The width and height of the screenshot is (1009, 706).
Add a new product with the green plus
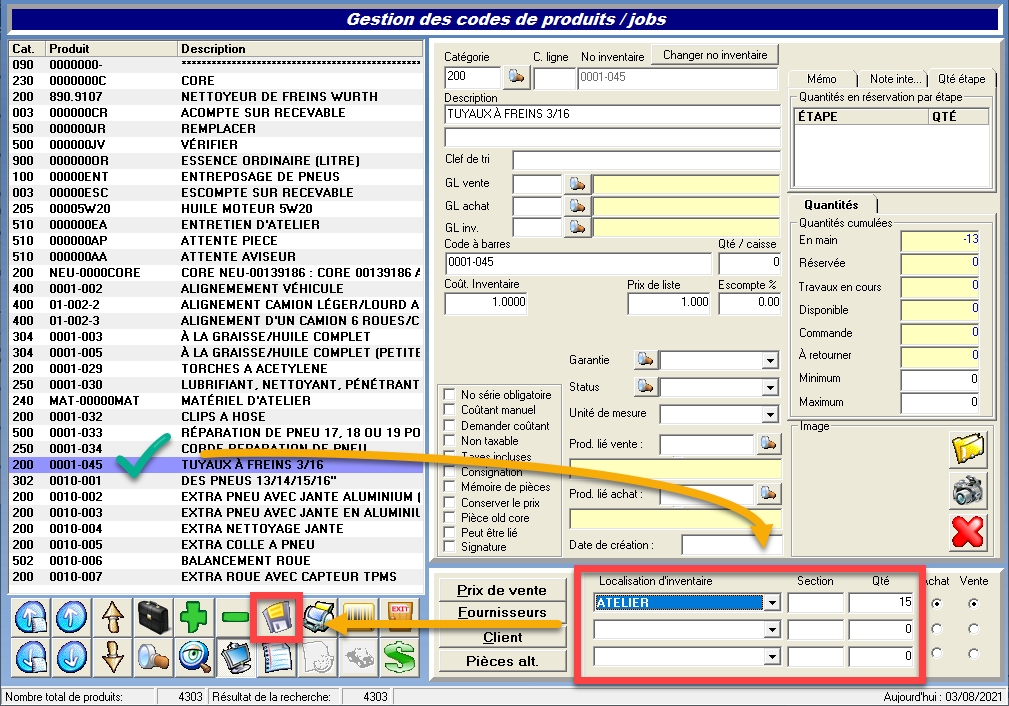[194, 617]
